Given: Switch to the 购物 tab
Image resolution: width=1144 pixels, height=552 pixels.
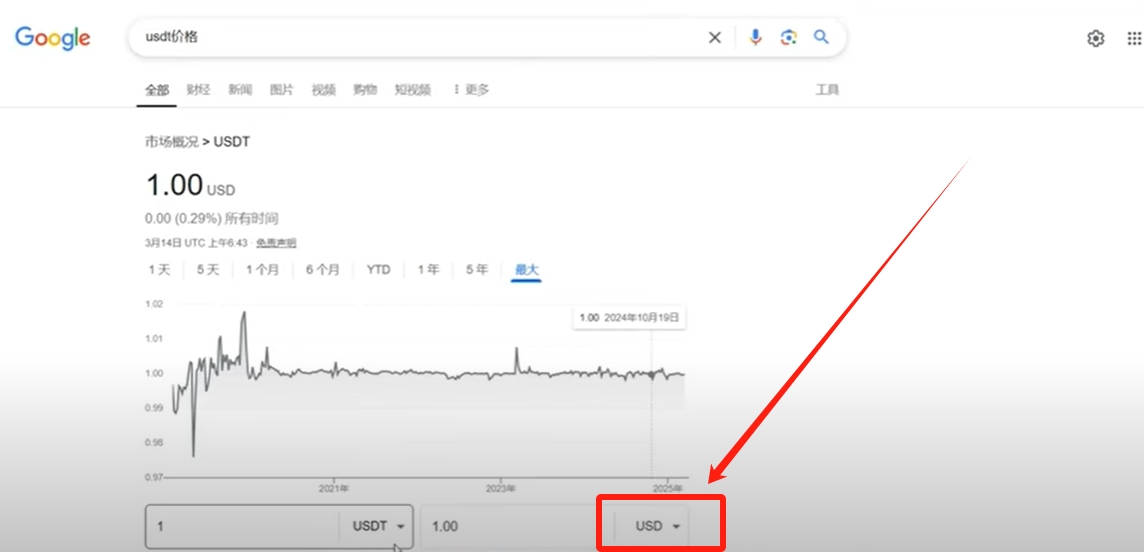Looking at the screenshot, I should click(365, 90).
